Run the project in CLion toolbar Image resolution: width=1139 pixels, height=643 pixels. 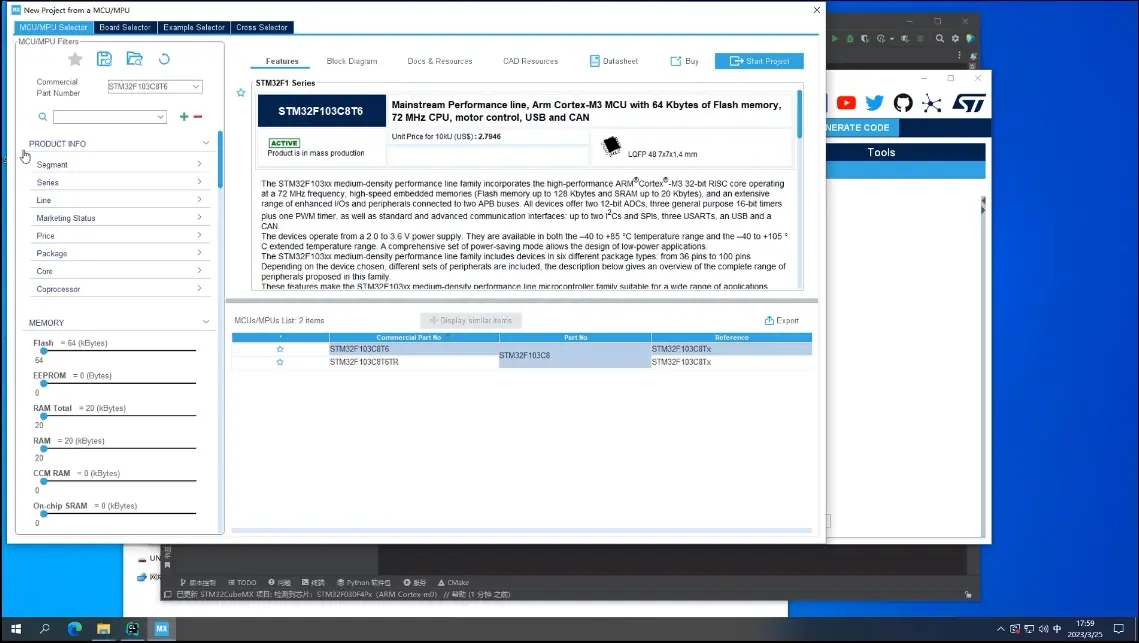835,39
